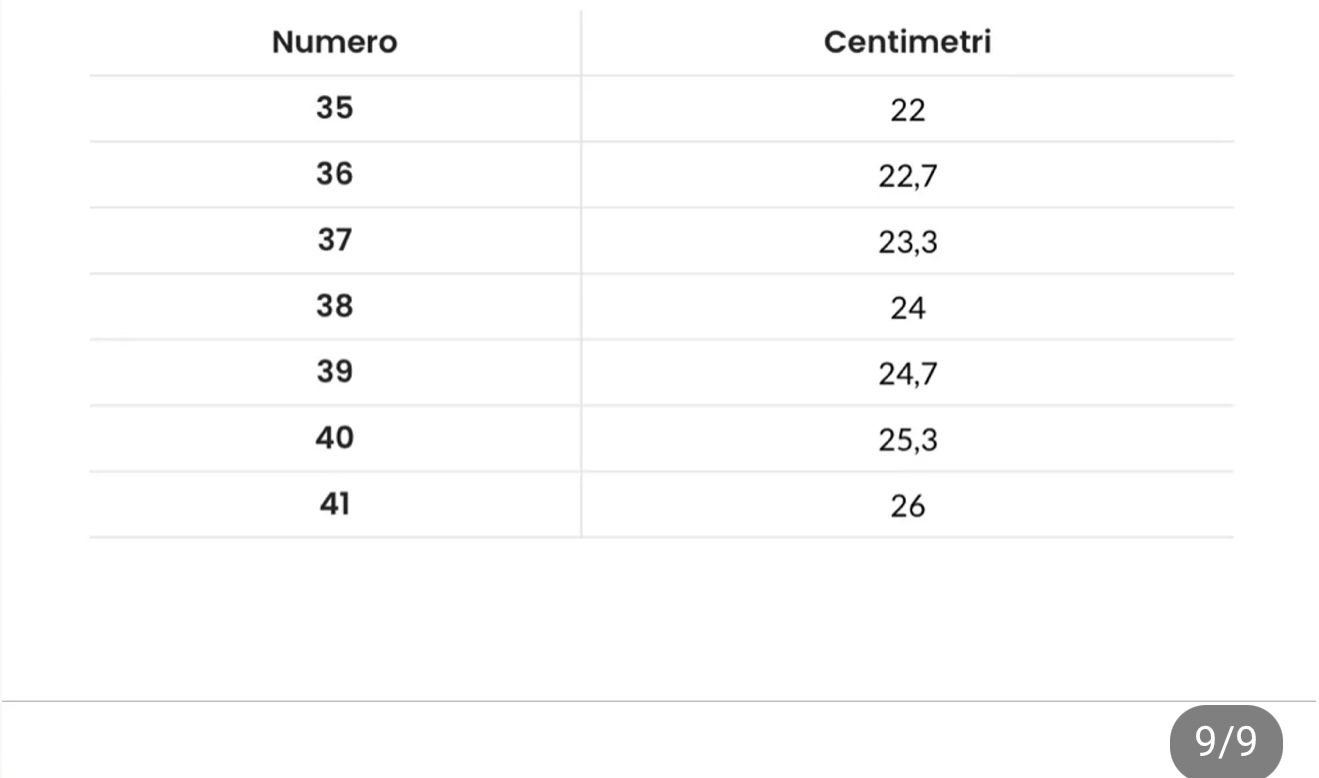The image size is (1319, 778).
Task: Select the 24,7 centimetri value
Action: pos(907,375)
